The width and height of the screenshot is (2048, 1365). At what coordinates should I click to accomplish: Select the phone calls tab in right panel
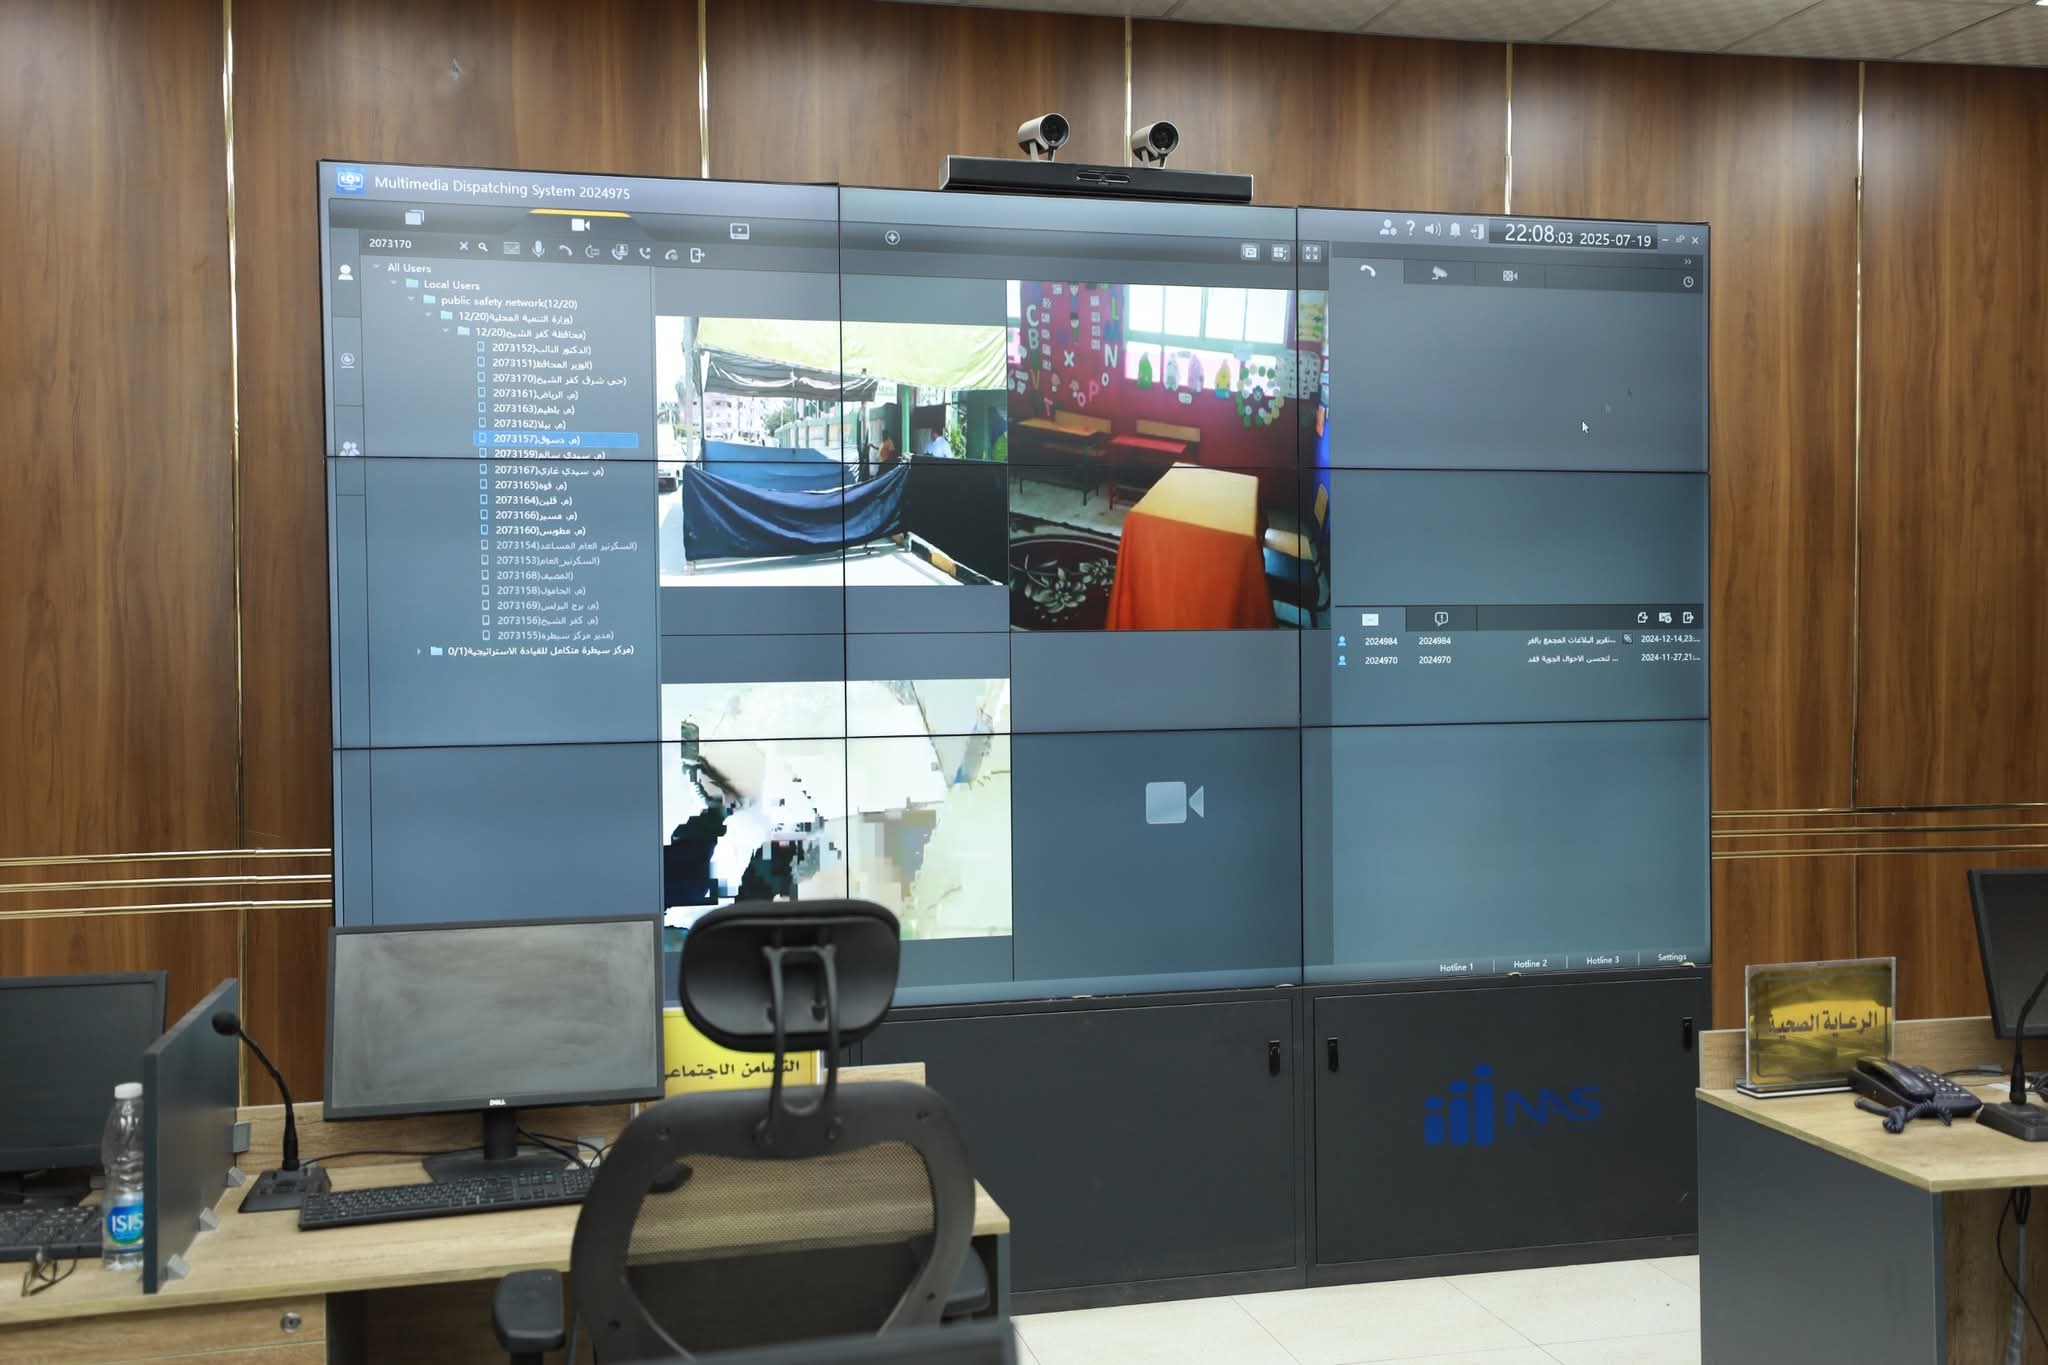(x=1367, y=271)
